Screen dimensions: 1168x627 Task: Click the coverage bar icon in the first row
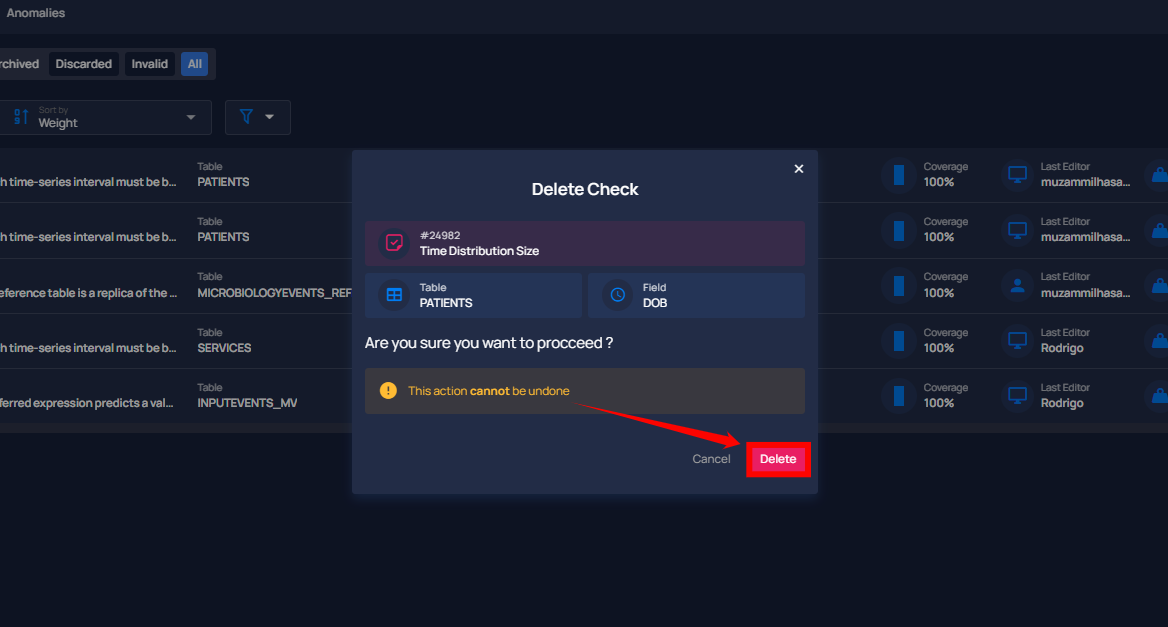coord(899,175)
